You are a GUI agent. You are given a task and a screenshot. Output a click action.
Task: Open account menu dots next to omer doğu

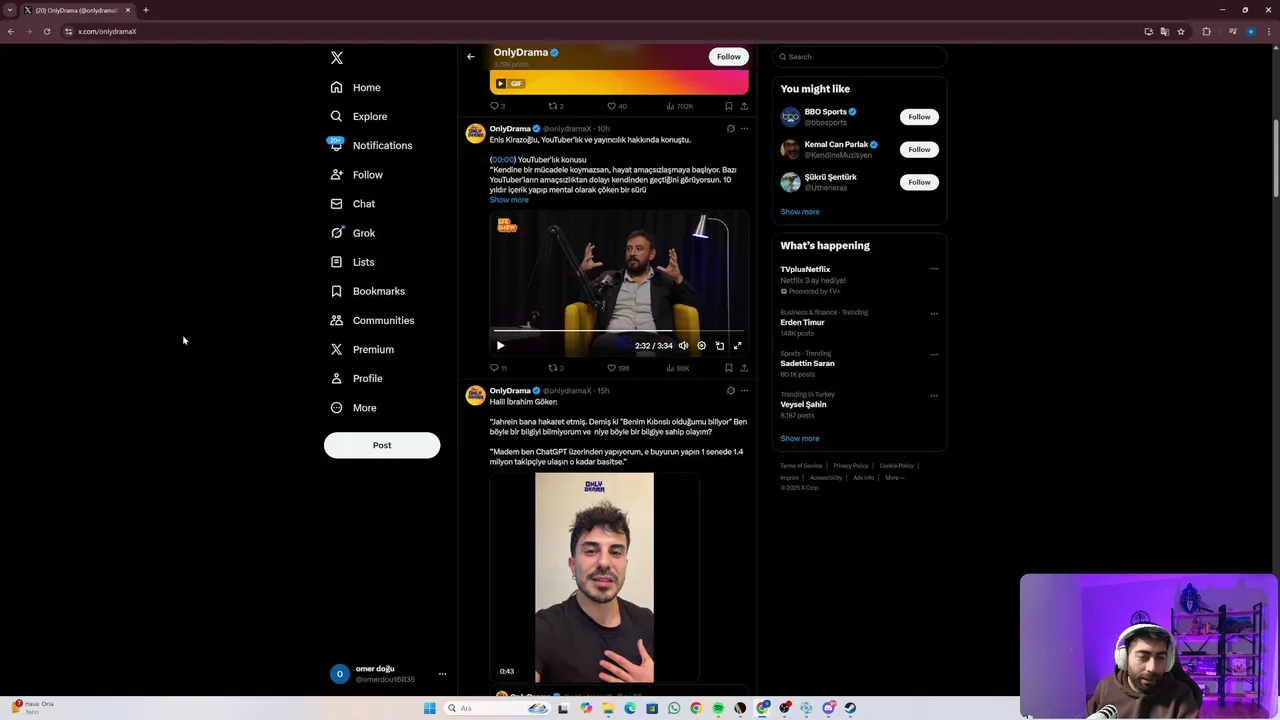tap(442, 674)
